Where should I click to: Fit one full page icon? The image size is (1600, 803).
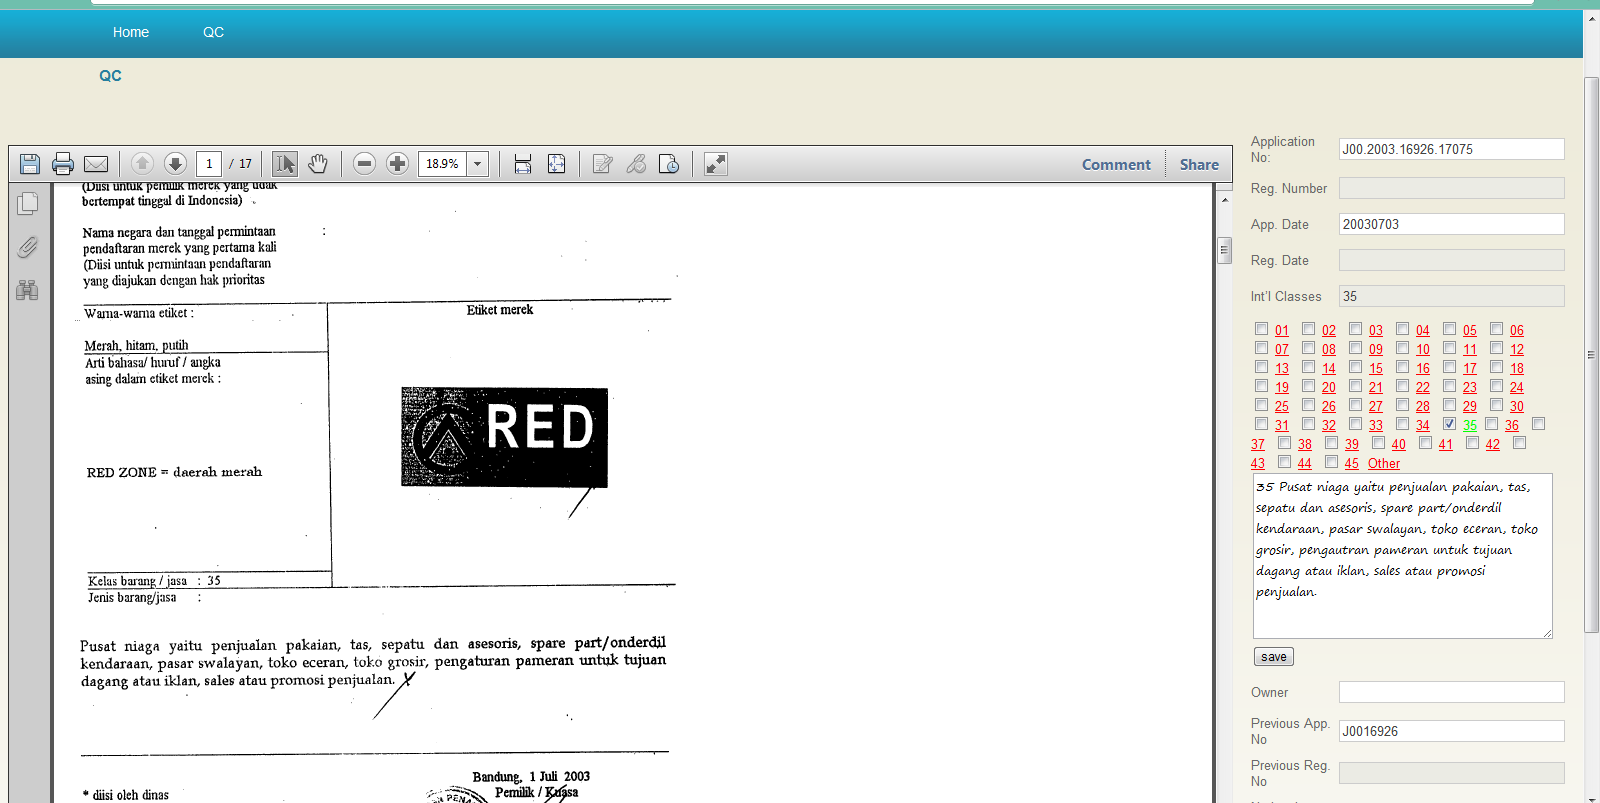coord(557,164)
